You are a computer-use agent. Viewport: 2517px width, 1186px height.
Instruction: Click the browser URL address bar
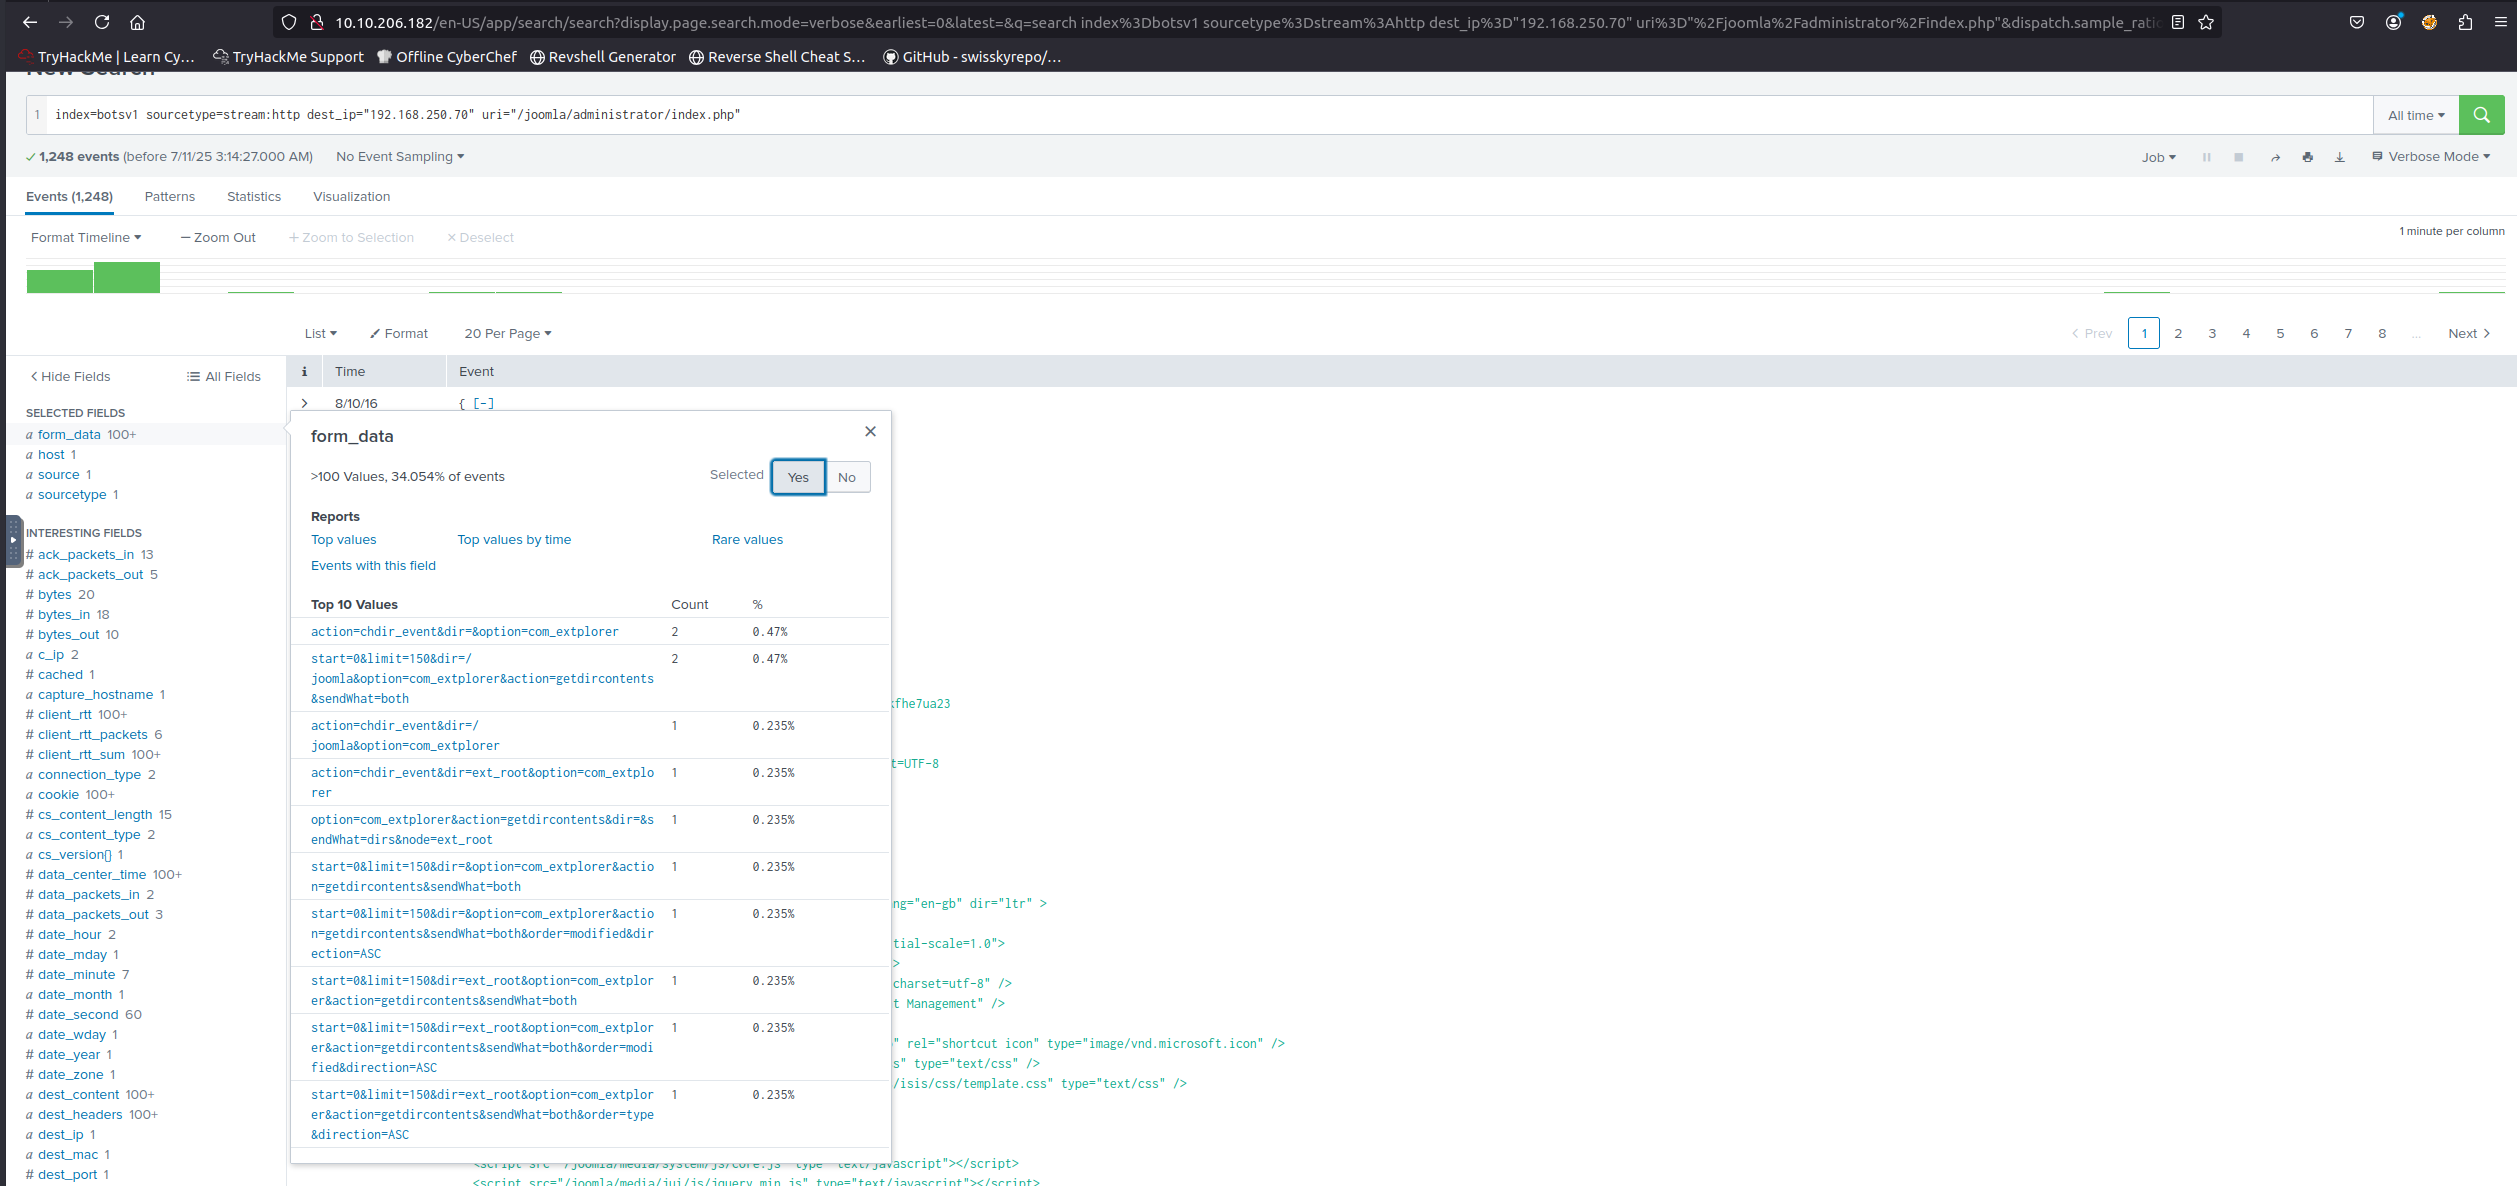point(1248,22)
